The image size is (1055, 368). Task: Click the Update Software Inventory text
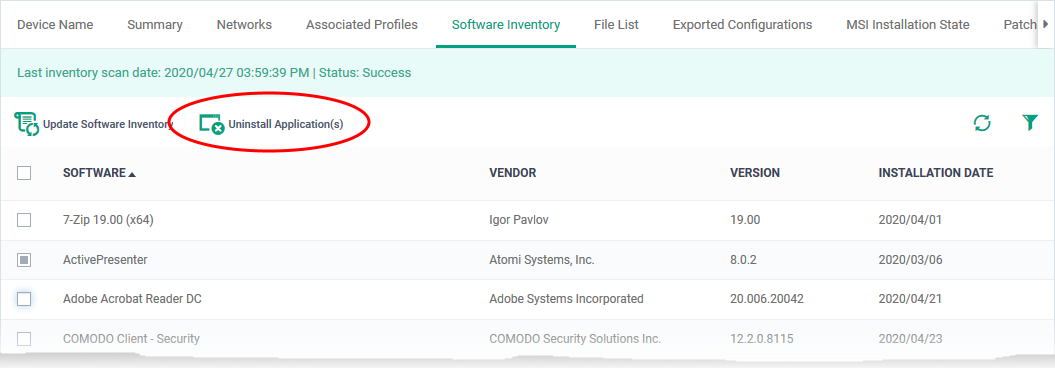coord(108,124)
